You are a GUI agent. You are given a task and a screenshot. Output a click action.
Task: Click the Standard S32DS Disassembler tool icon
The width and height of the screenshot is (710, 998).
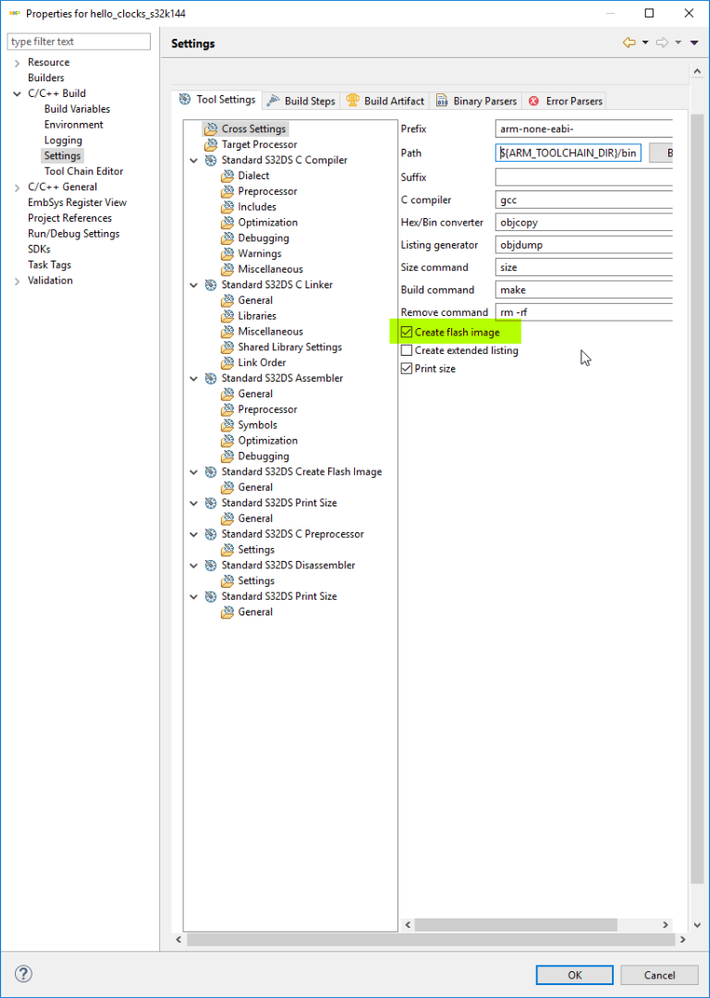(x=211, y=566)
